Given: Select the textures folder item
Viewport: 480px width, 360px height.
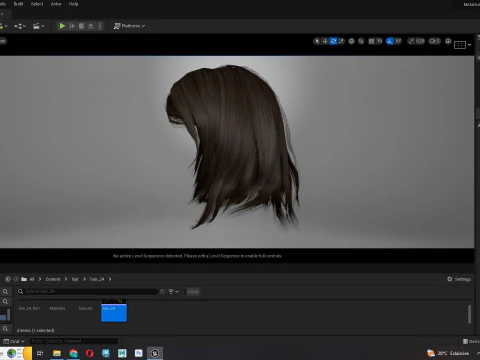Looking at the screenshot, I should click(86, 309).
